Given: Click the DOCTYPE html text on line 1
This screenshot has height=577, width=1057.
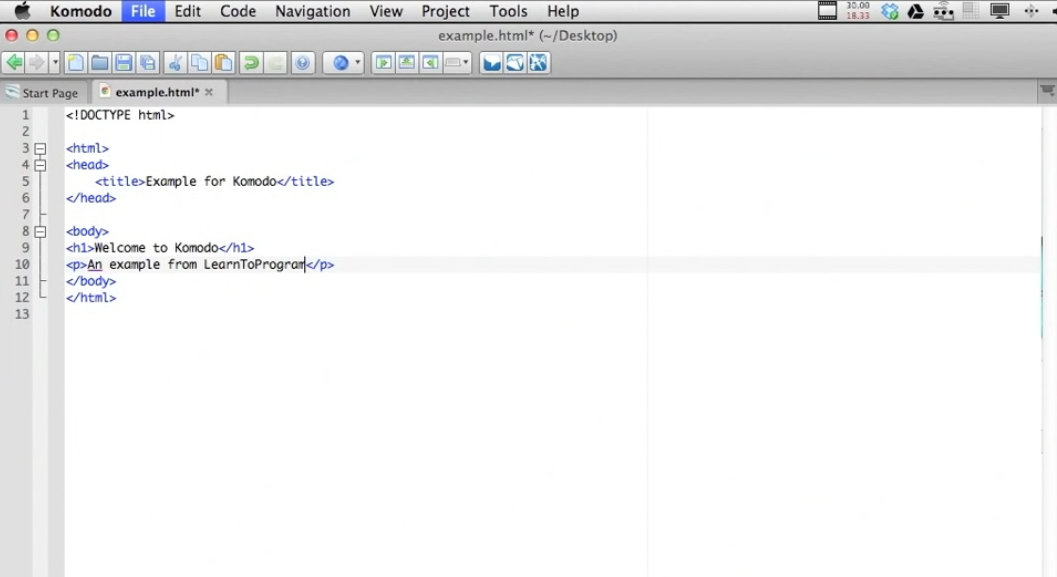Looking at the screenshot, I should (x=120, y=115).
